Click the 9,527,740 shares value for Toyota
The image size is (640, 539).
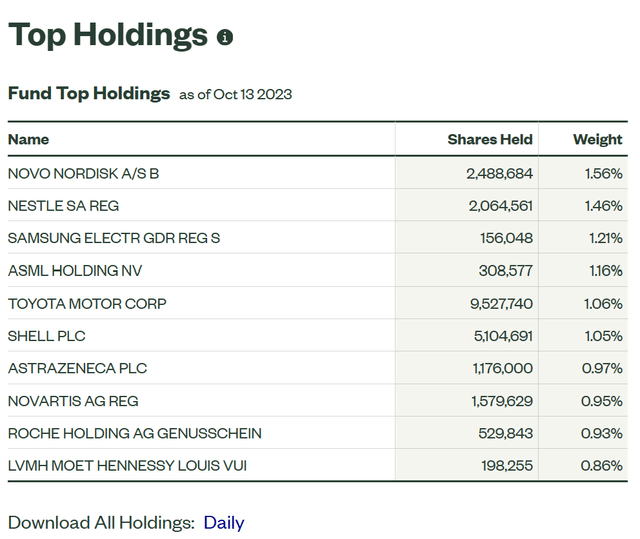point(499,303)
